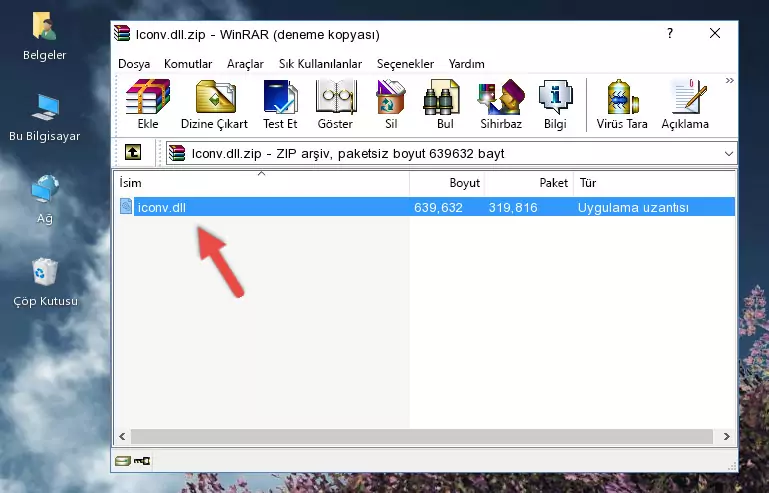Sort by the İsim column header

(262, 183)
